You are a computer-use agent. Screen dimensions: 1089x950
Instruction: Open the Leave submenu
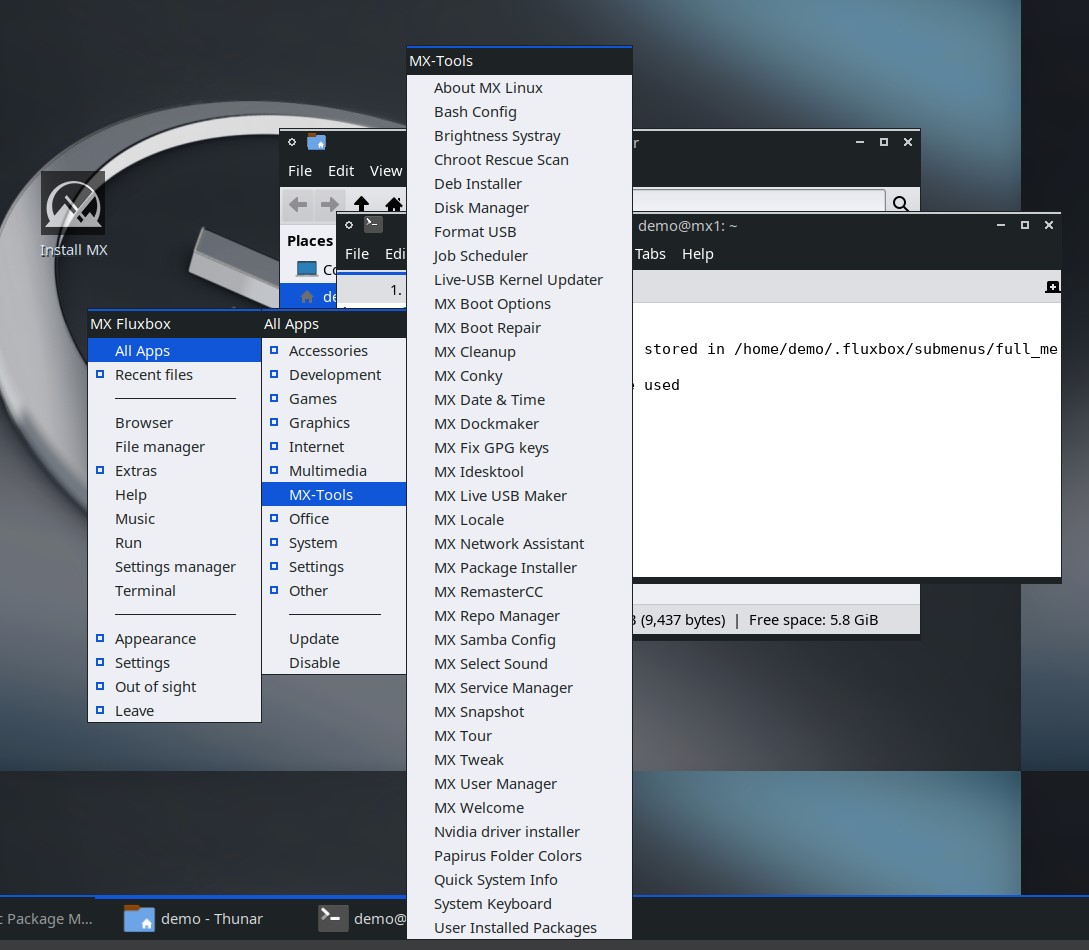(x=174, y=711)
